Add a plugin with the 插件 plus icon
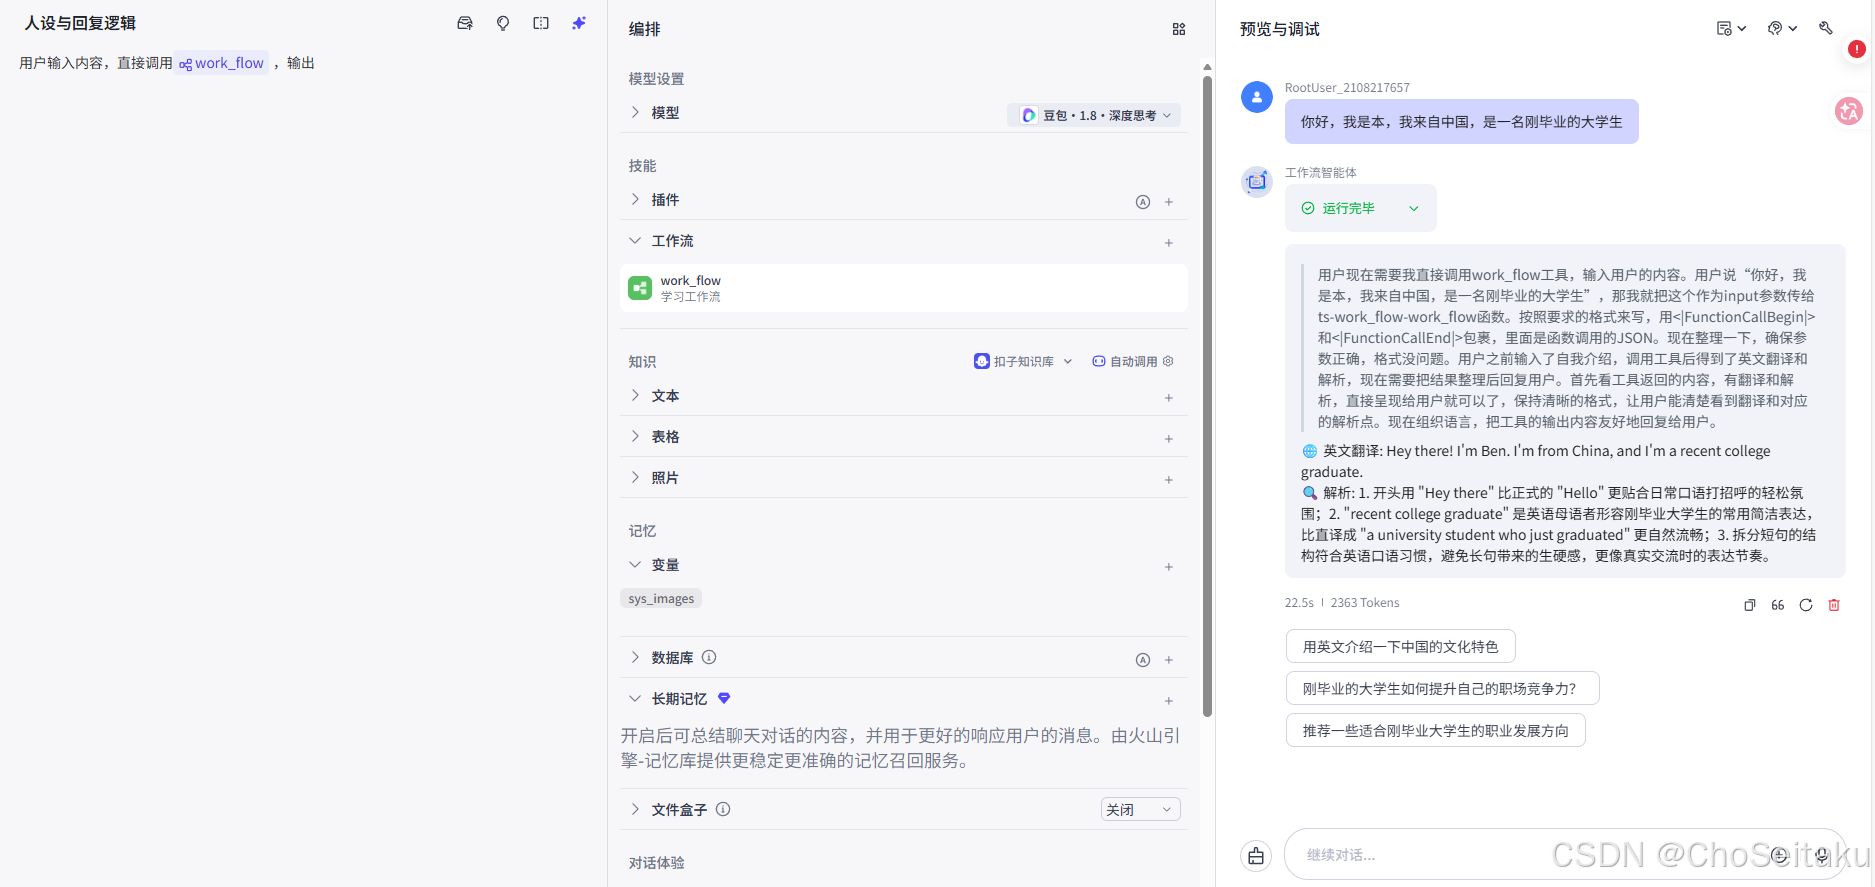 click(x=1169, y=202)
